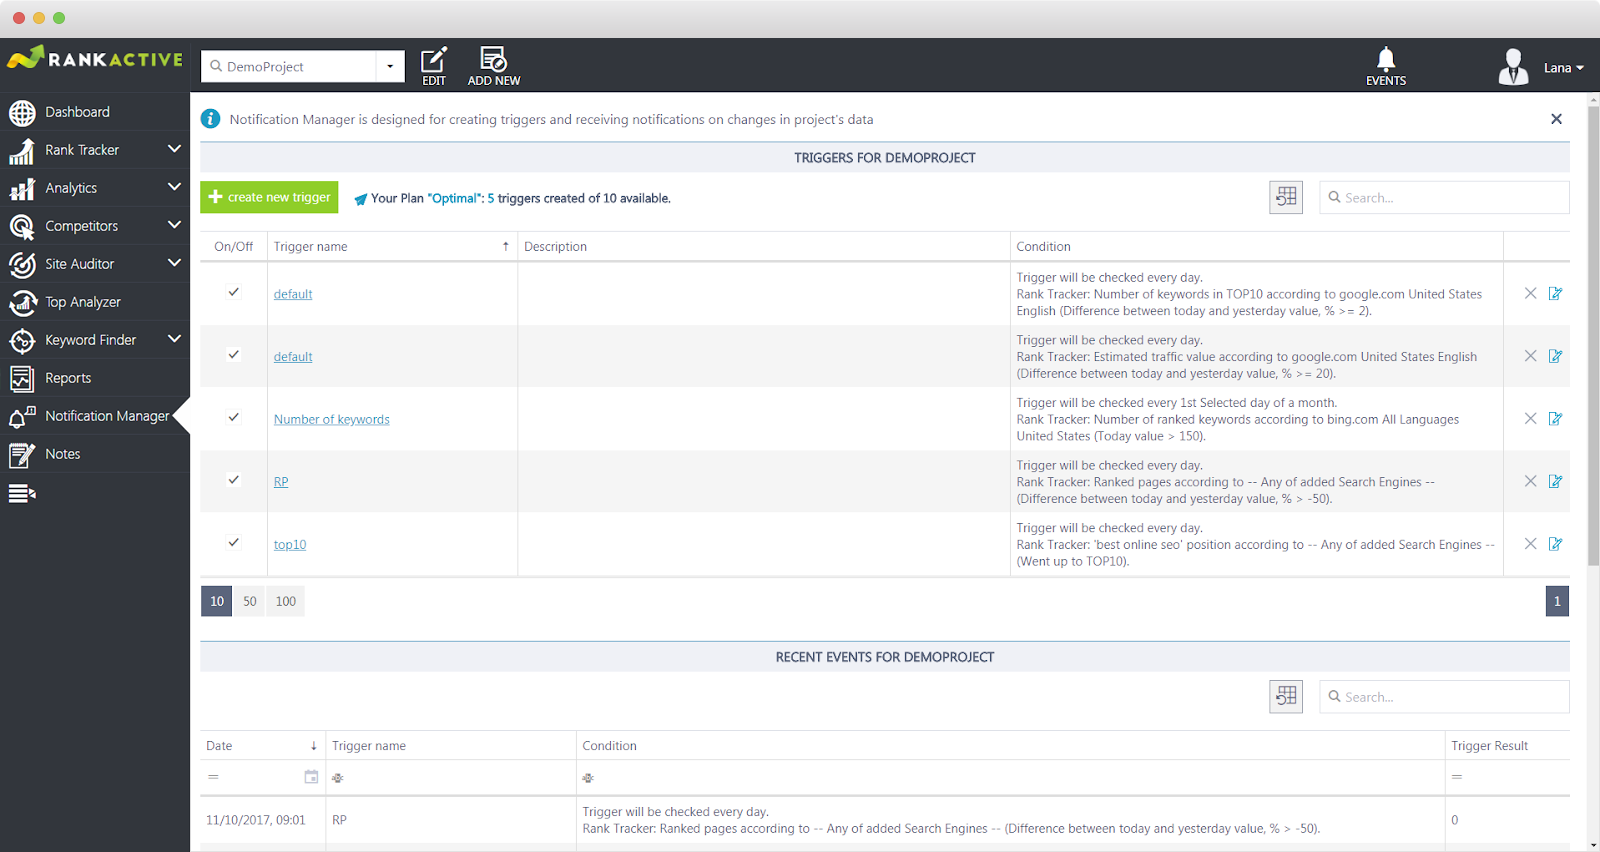Click the Site Auditor icon
Viewport: 1600px width, 852px height.
tap(22, 265)
